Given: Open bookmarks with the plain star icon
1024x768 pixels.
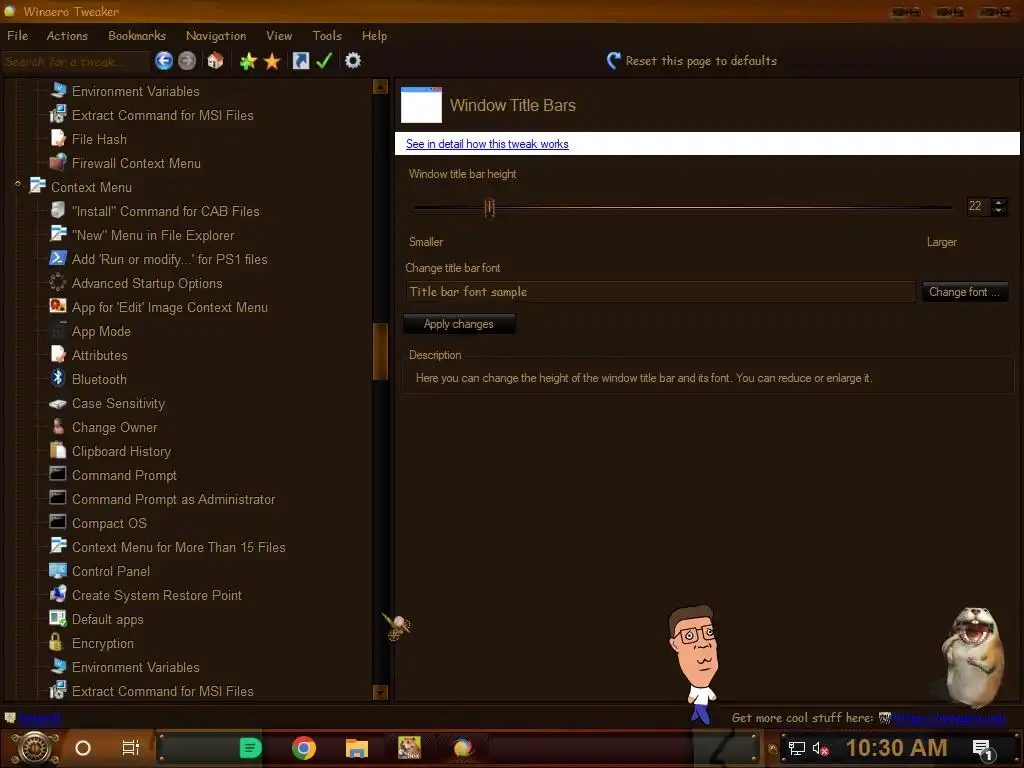Looking at the screenshot, I should [272, 61].
